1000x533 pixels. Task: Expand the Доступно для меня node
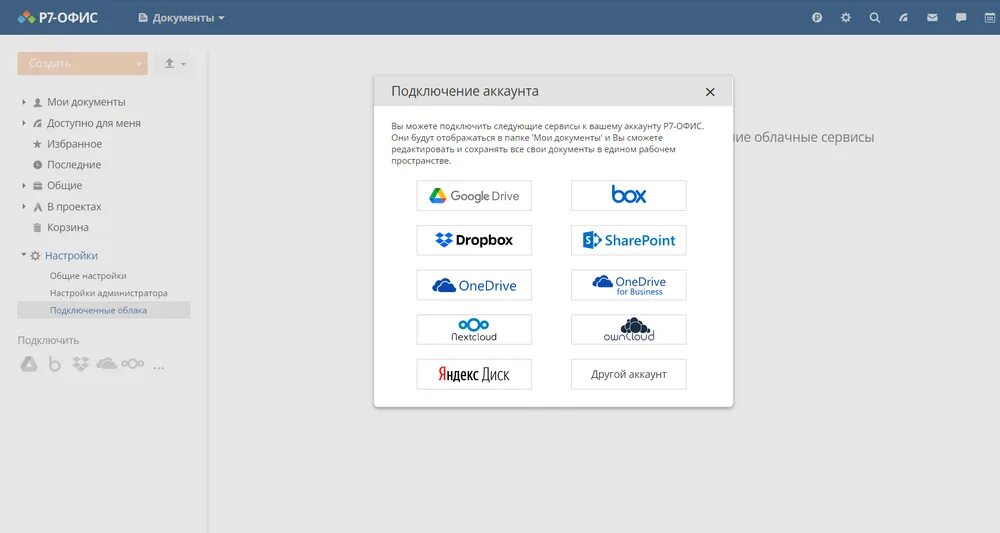point(24,123)
